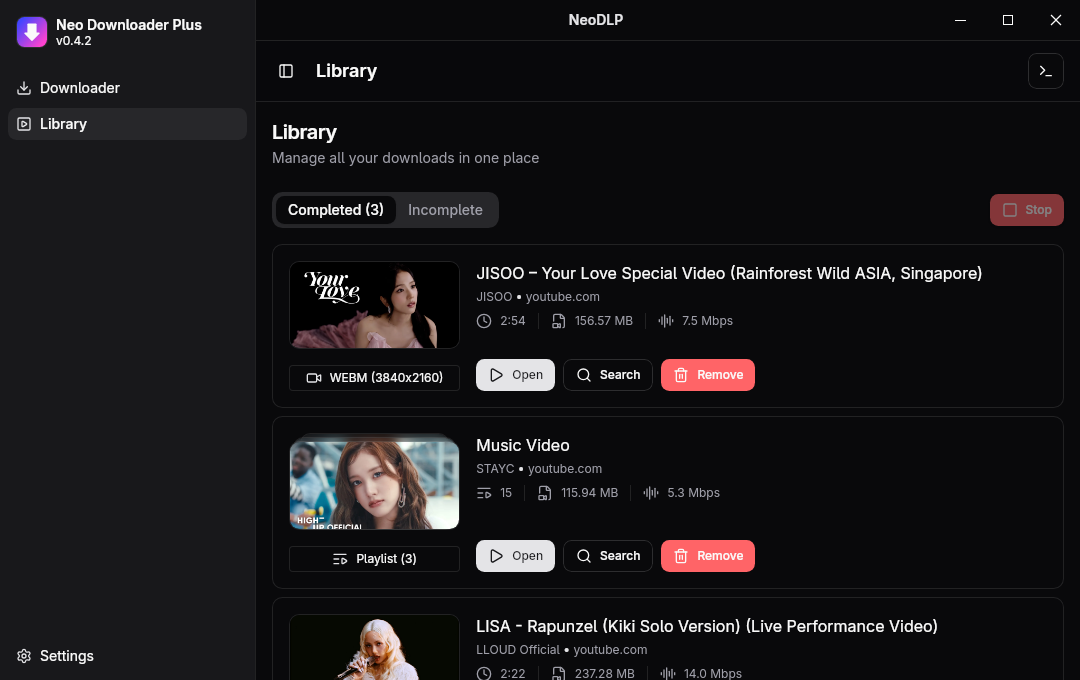Search for the STAYC Music Video
Image resolution: width=1080 pixels, height=680 pixels.
tap(608, 556)
